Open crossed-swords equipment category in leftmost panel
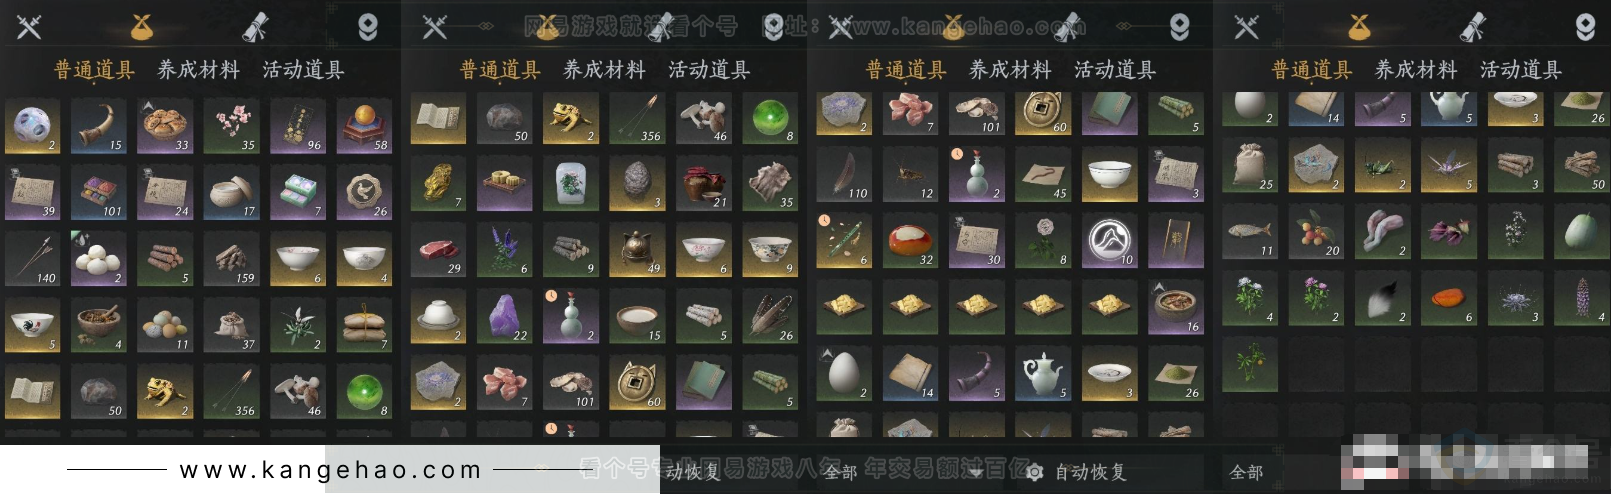 coord(29,27)
